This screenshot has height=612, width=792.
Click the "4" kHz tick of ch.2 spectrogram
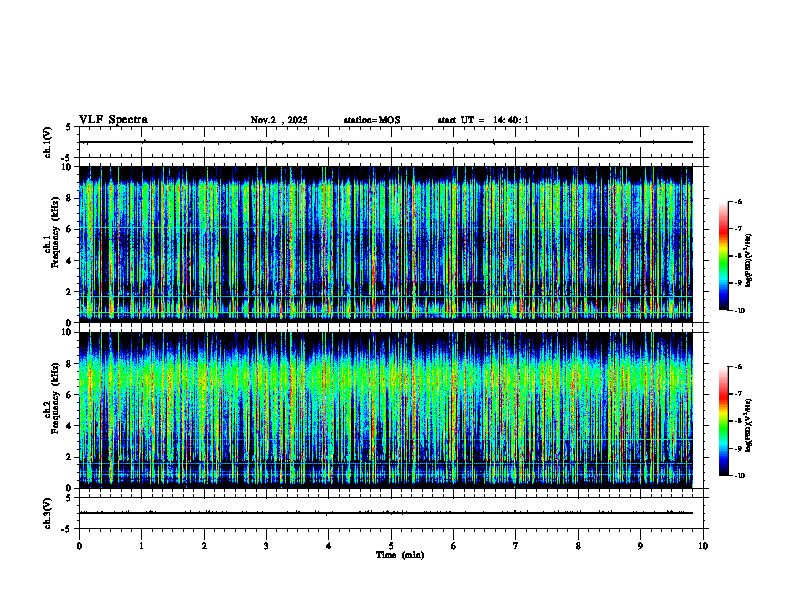[x=70, y=426]
